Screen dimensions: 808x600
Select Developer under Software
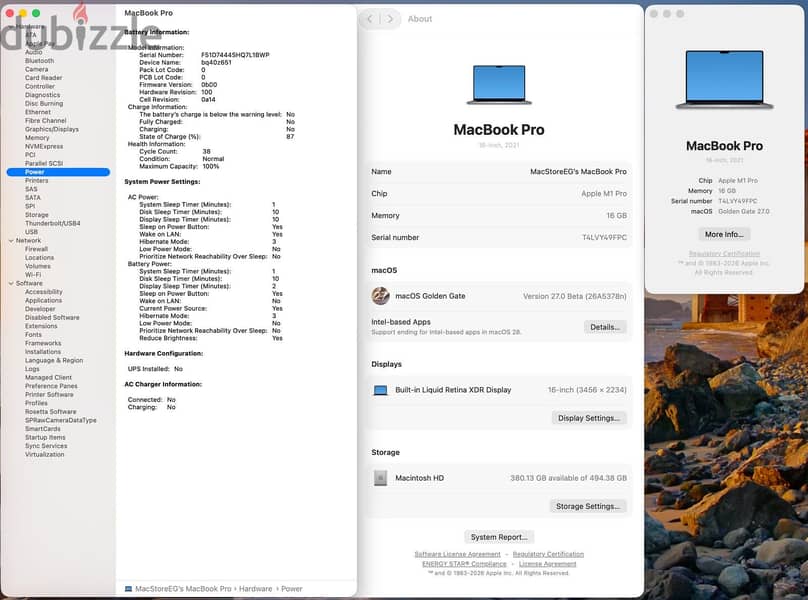click(40, 309)
